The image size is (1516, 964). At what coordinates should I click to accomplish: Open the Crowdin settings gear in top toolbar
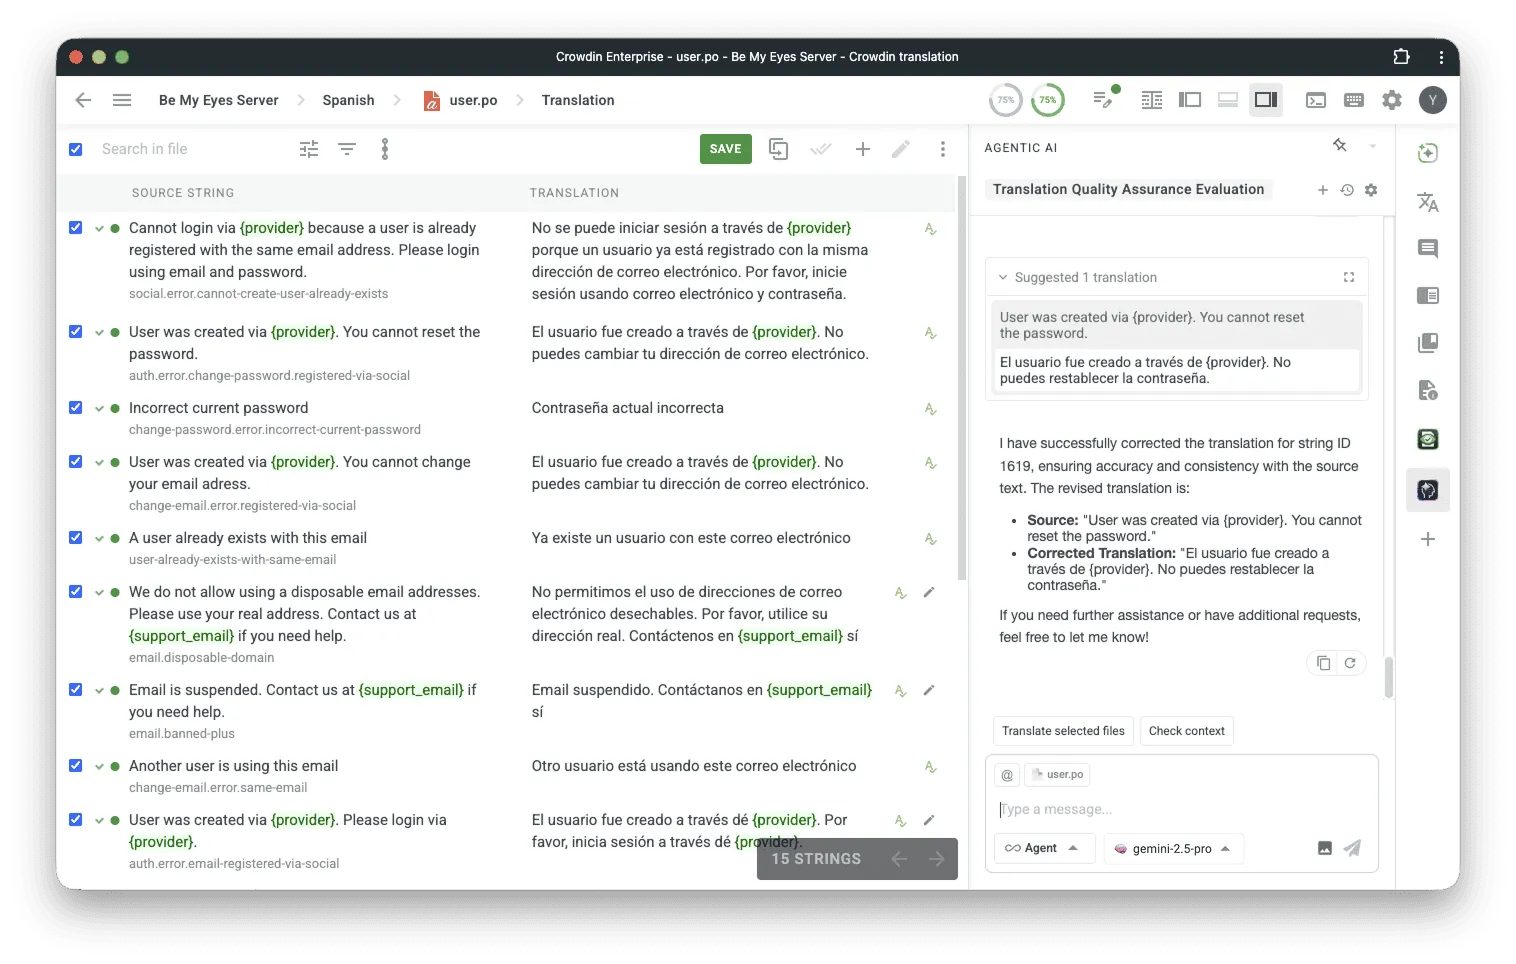[x=1391, y=100]
